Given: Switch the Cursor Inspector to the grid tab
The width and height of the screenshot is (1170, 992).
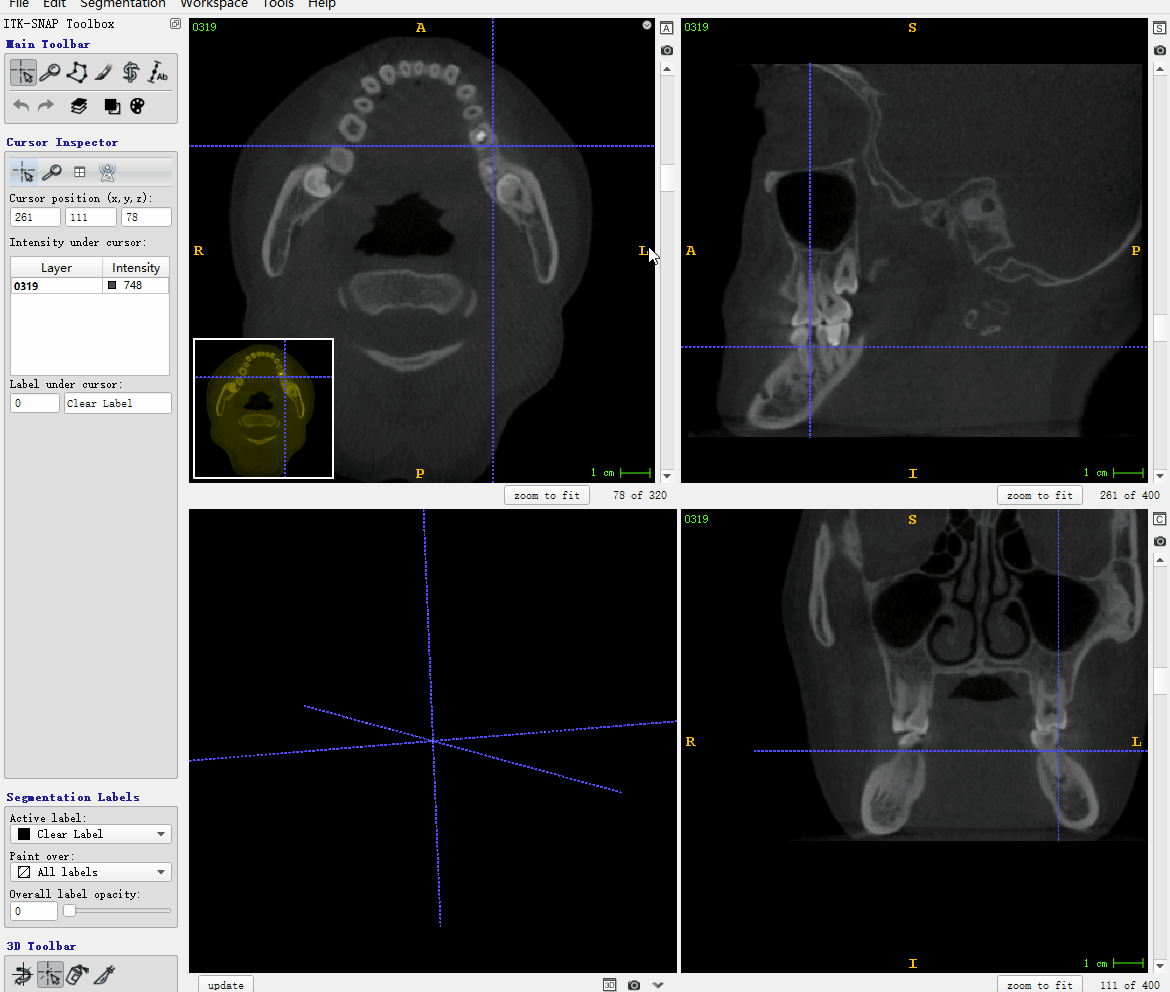Looking at the screenshot, I should click(80, 172).
